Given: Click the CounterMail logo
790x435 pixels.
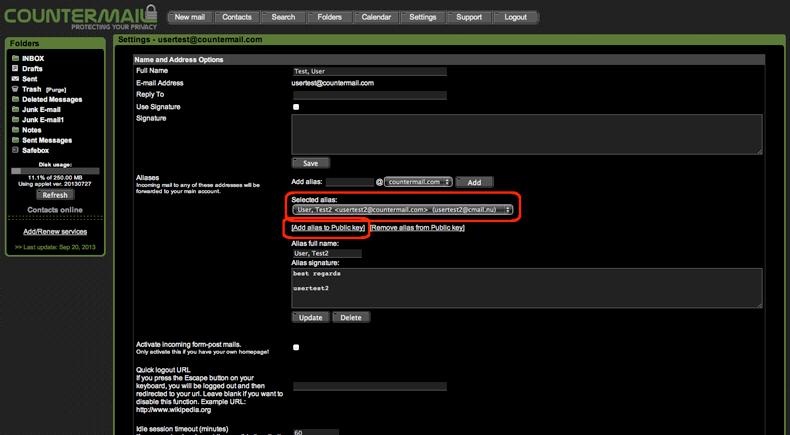Looking at the screenshot, I should point(81,17).
